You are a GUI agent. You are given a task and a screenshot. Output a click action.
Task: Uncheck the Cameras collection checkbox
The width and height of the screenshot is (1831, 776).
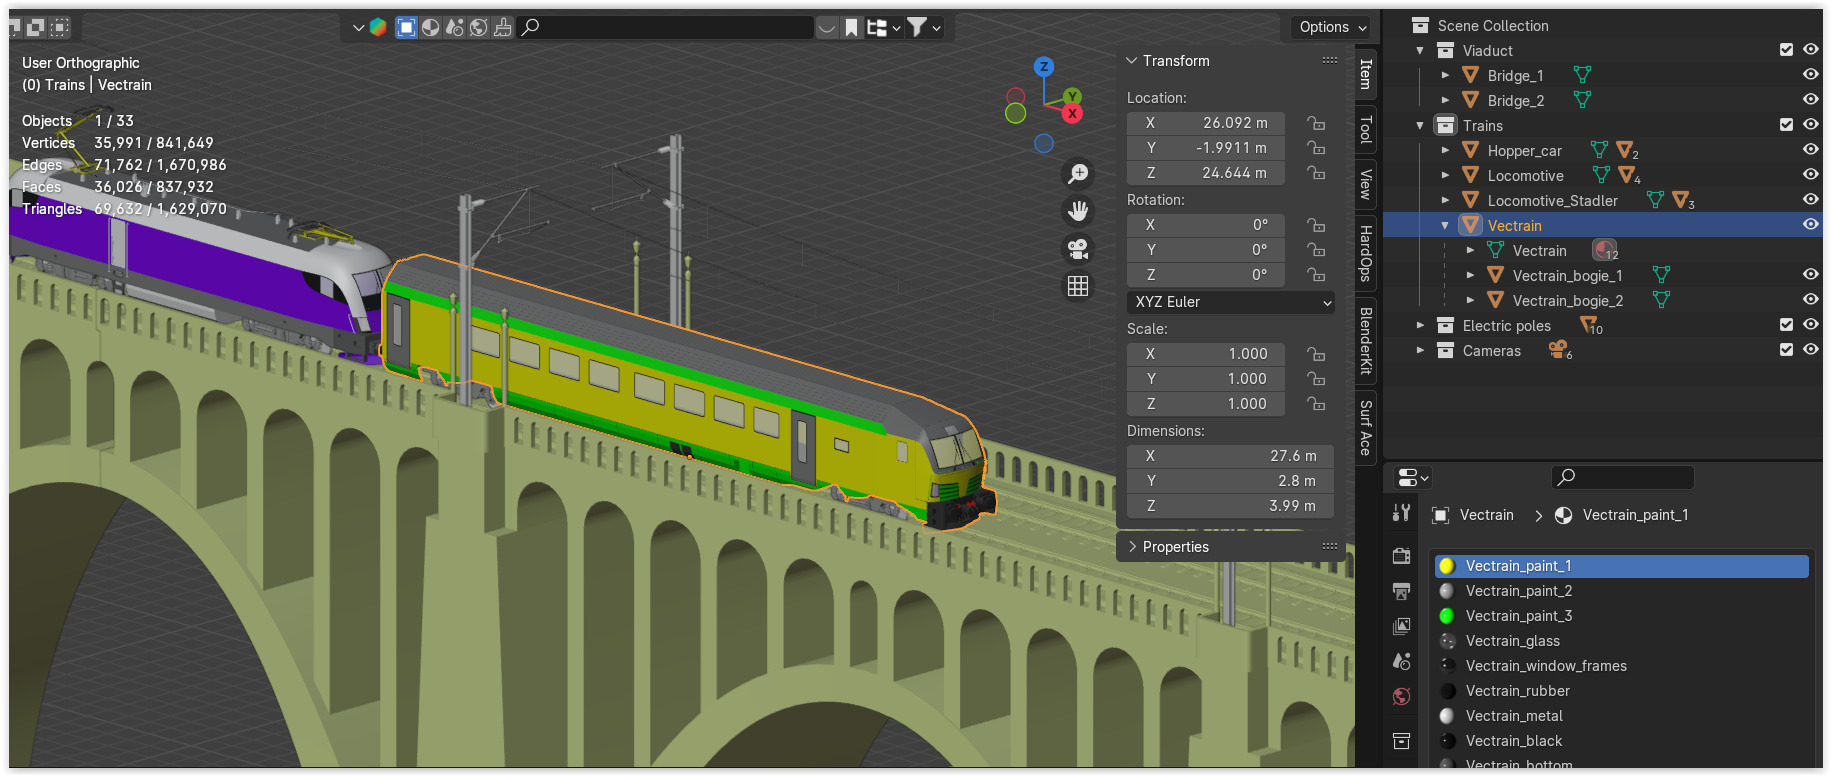tap(1786, 350)
